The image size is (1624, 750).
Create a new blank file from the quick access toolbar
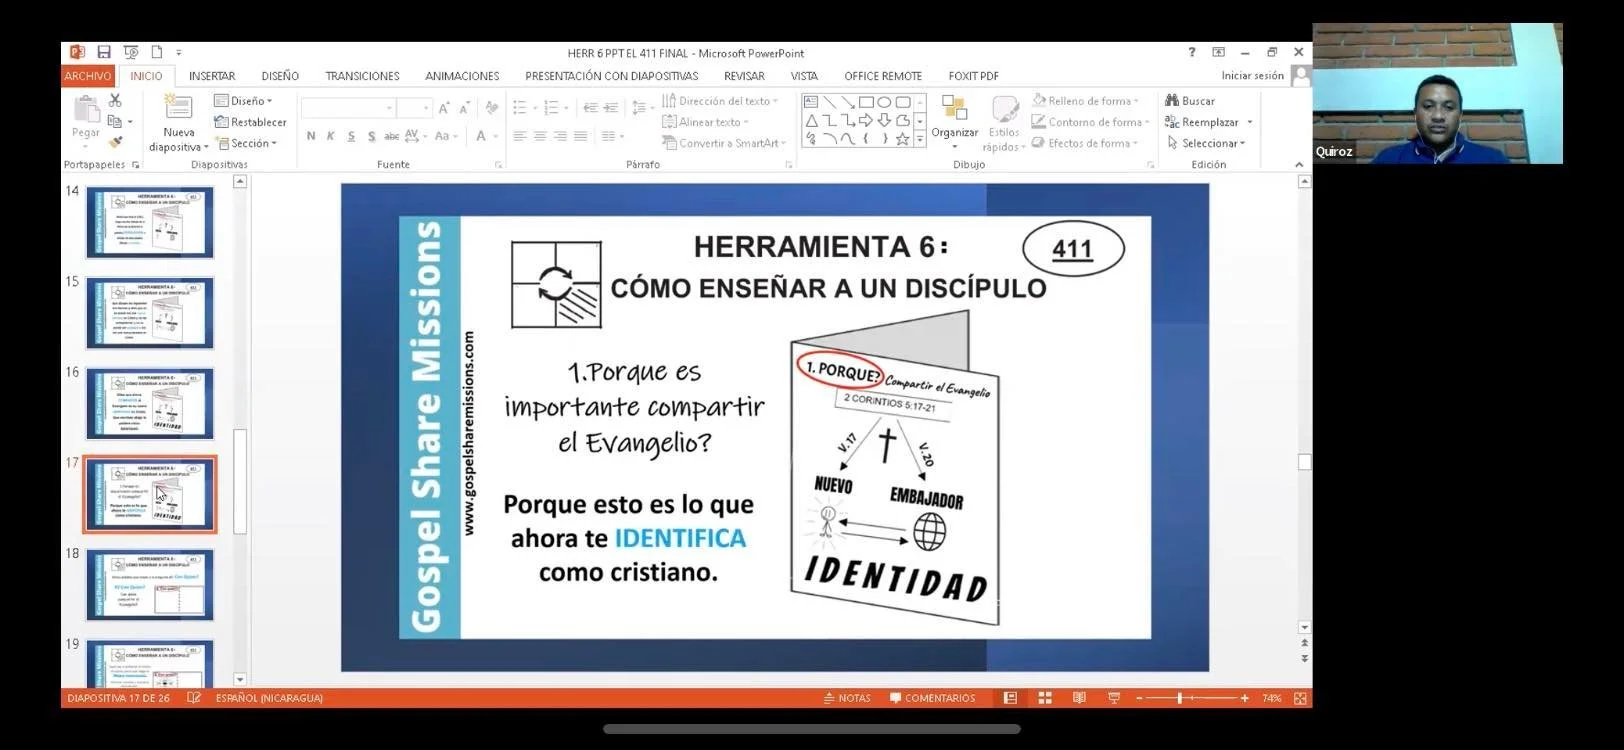(x=156, y=52)
